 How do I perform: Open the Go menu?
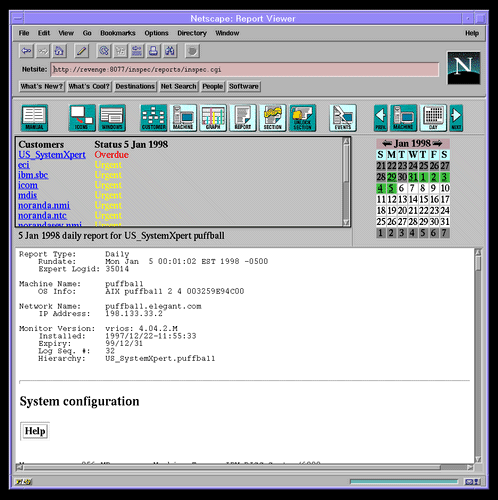[87, 33]
